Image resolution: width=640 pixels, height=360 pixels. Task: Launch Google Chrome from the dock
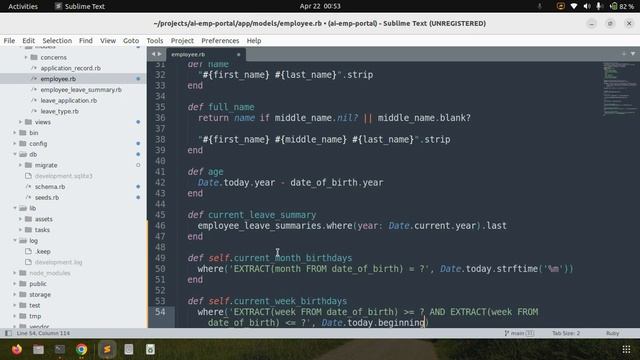click(82, 349)
